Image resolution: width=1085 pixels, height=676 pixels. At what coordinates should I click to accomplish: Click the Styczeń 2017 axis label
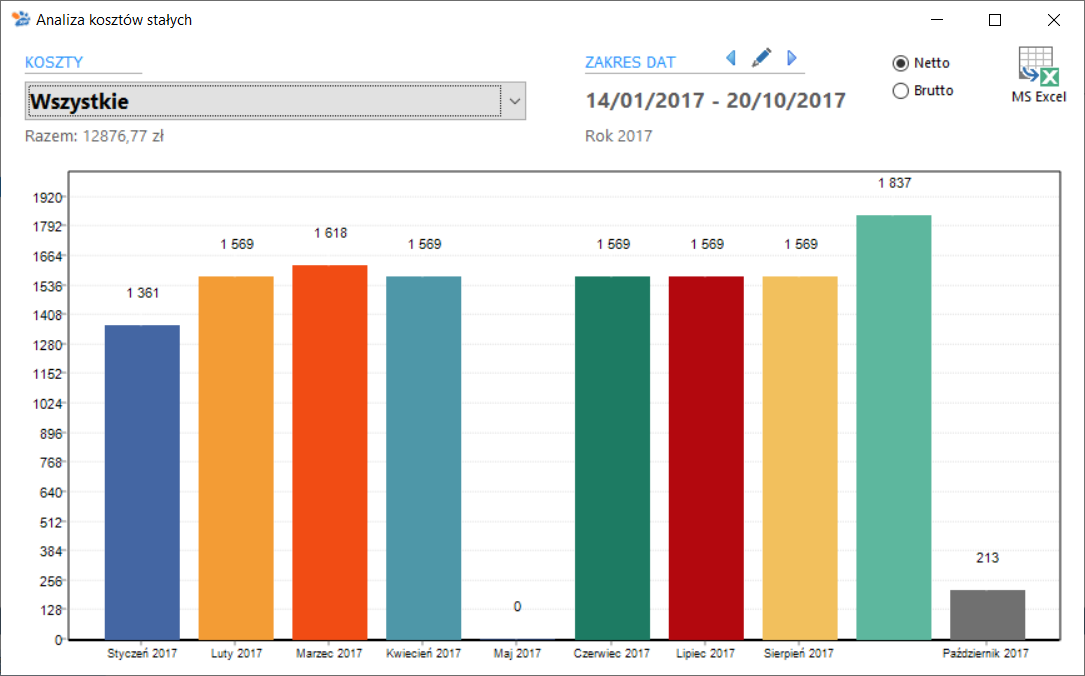[143, 653]
